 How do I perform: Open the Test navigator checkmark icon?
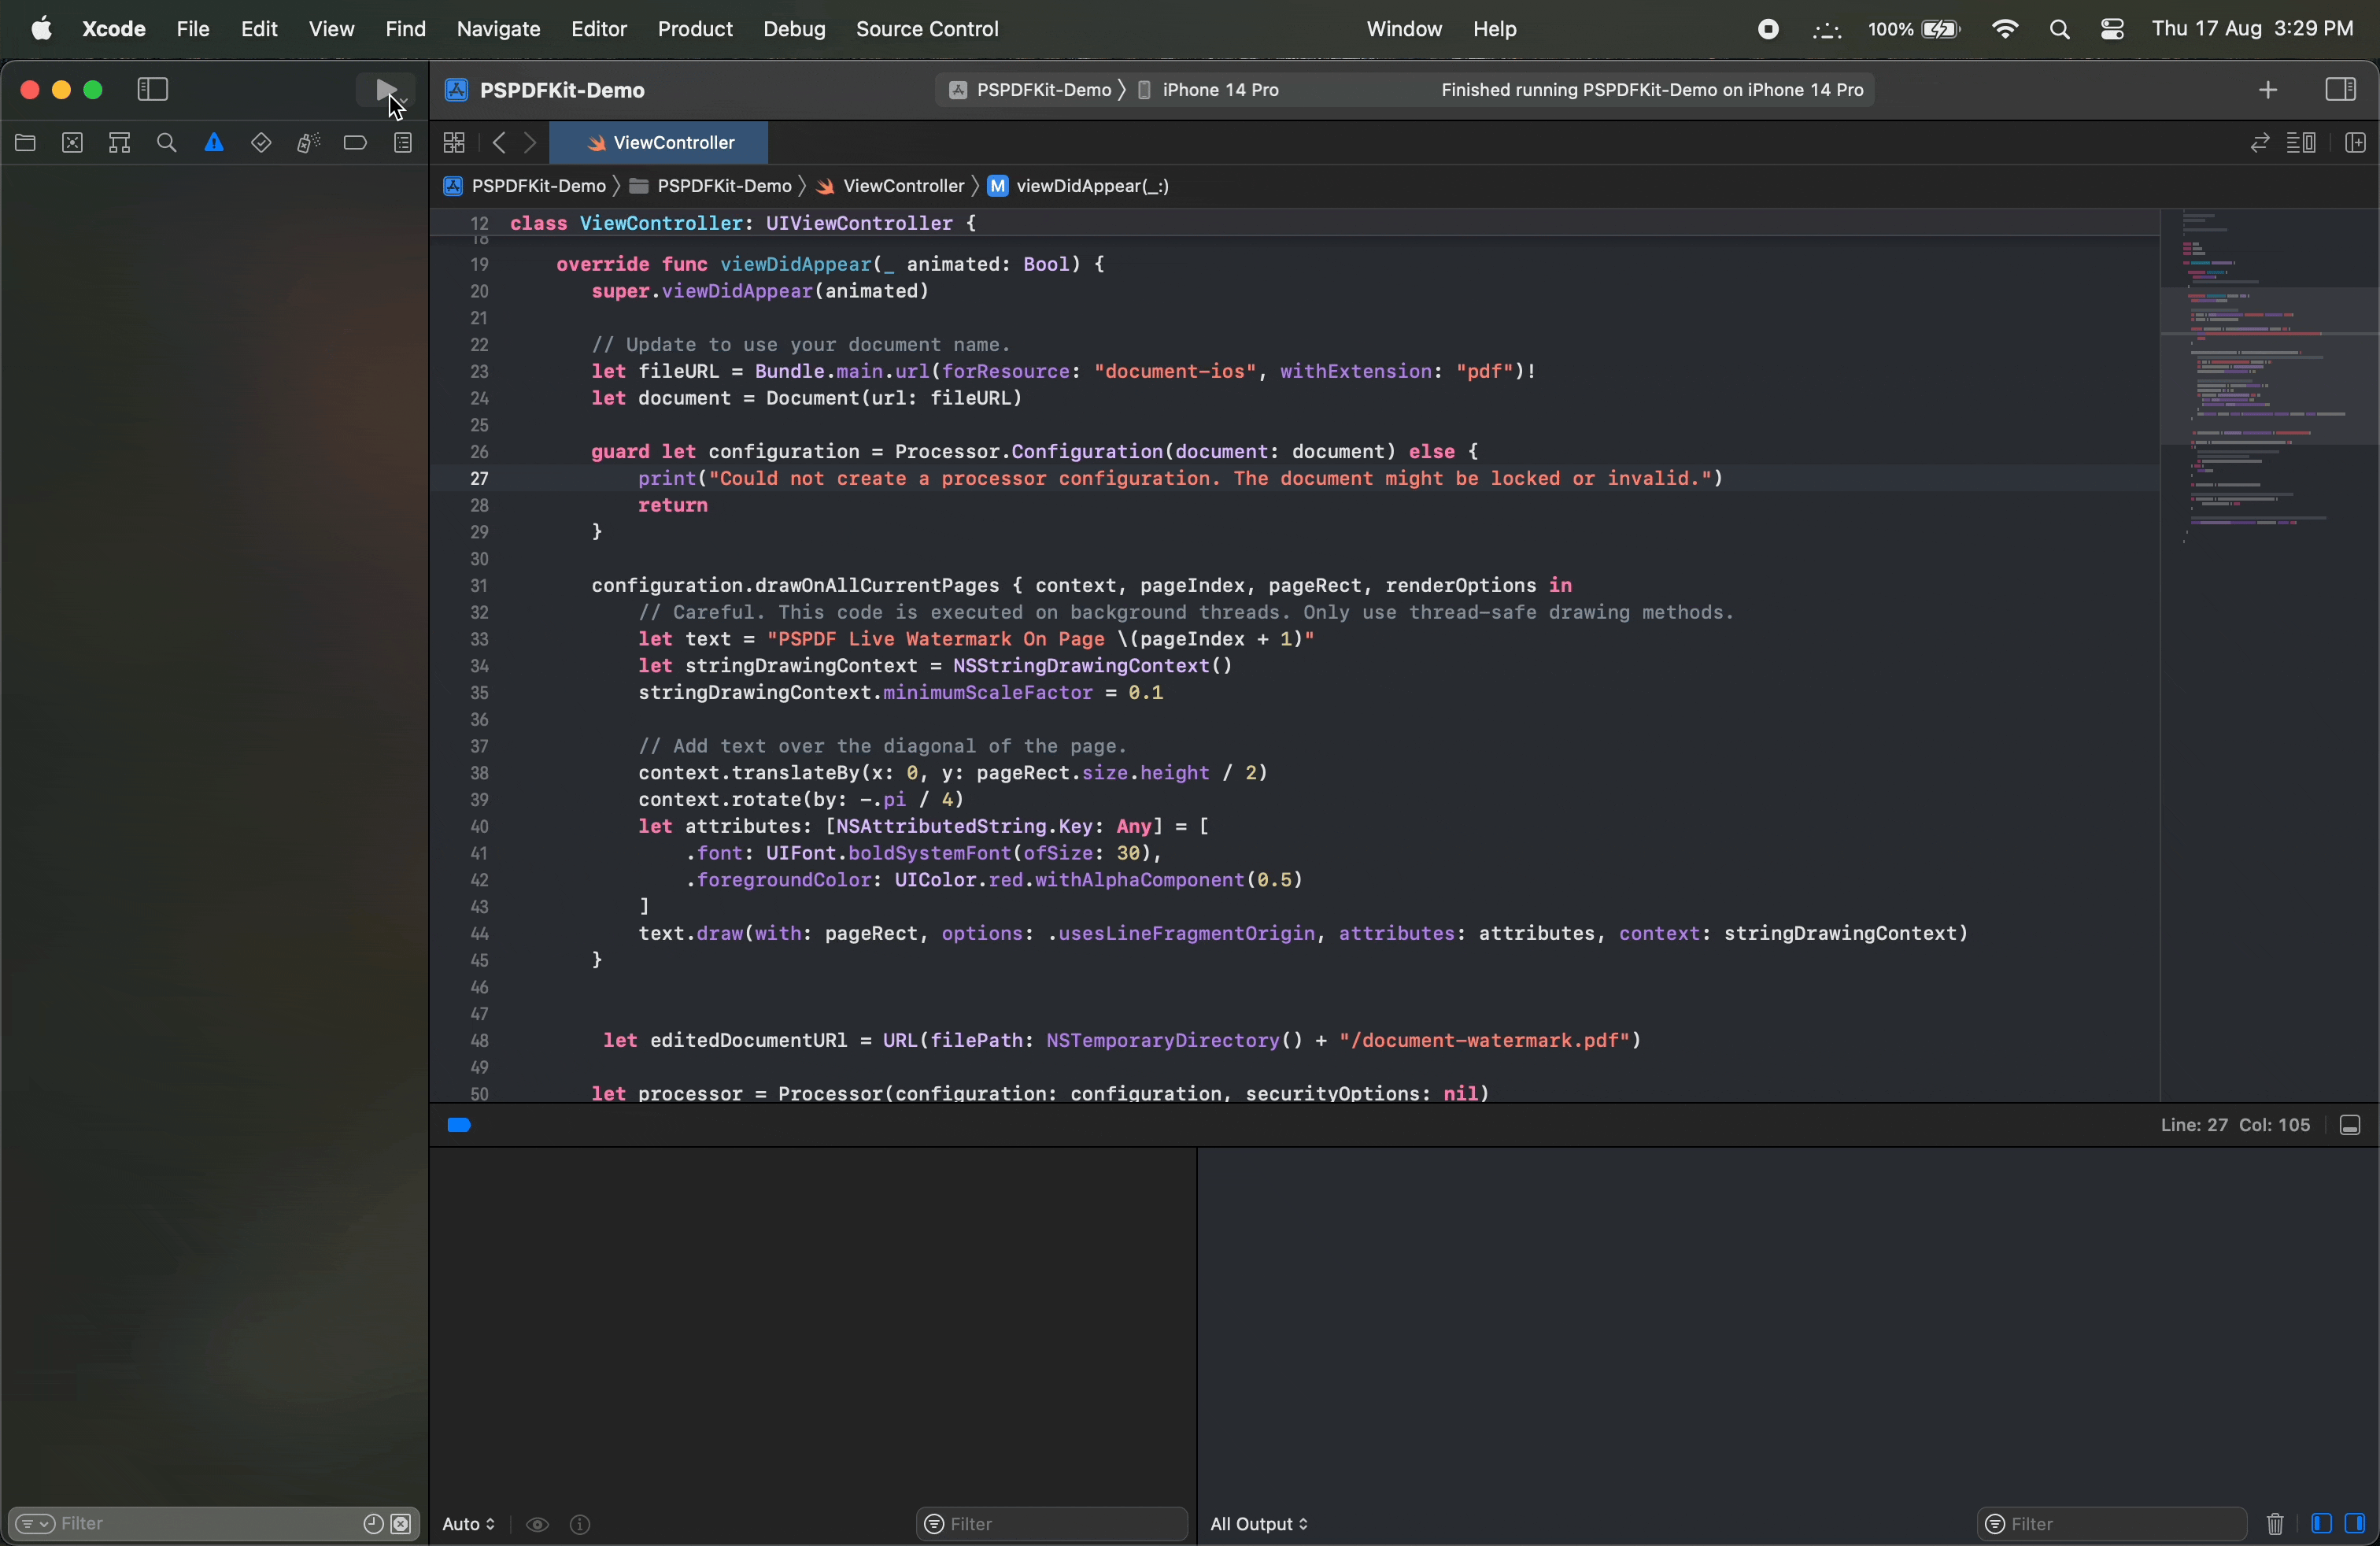coord(261,143)
